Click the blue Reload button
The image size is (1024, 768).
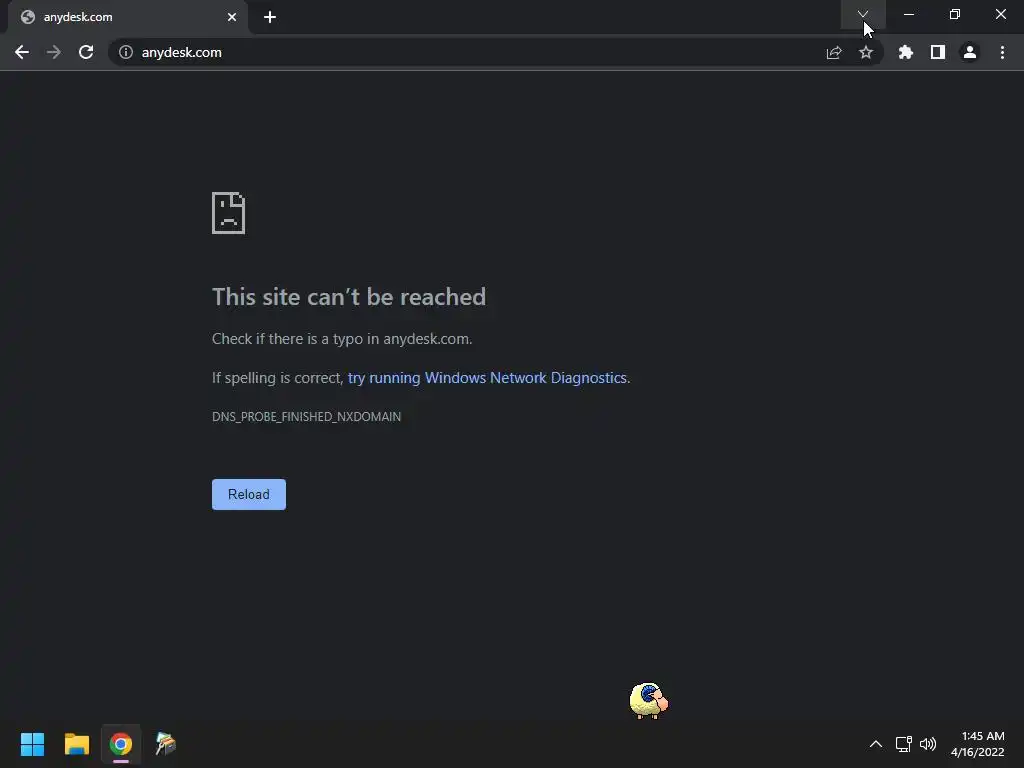pyautogui.click(x=249, y=494)
